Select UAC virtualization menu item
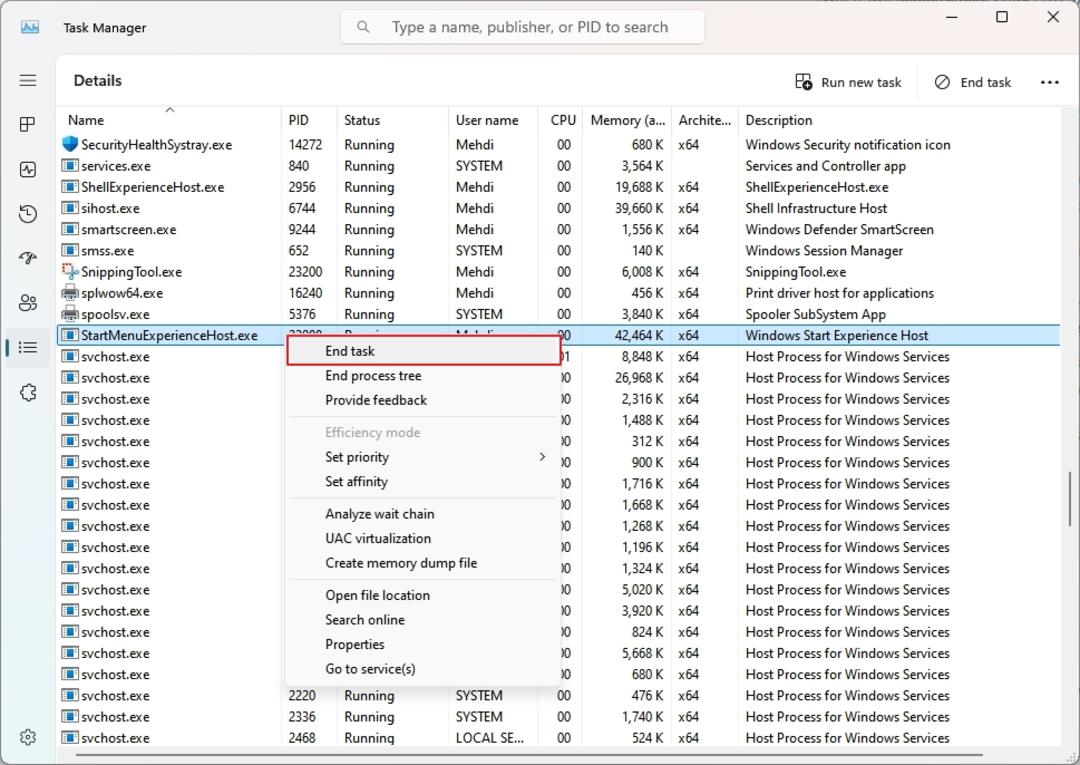 coord(423,538)
